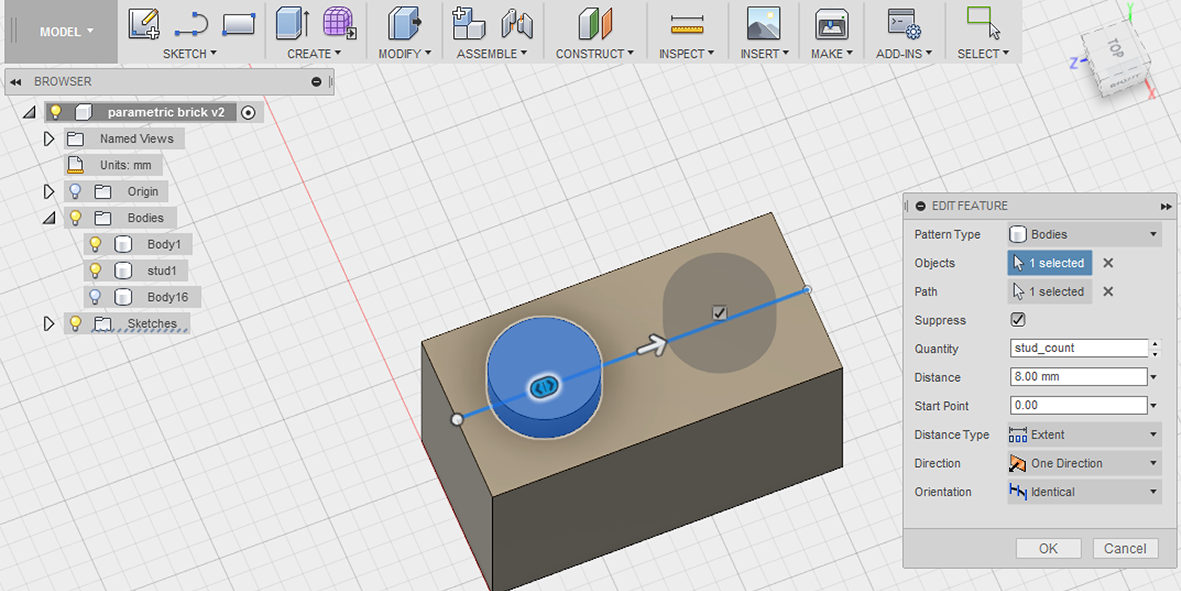Open the Distance Type Extent dropdown
1181x591 pixels.
tap(1085, 434)
